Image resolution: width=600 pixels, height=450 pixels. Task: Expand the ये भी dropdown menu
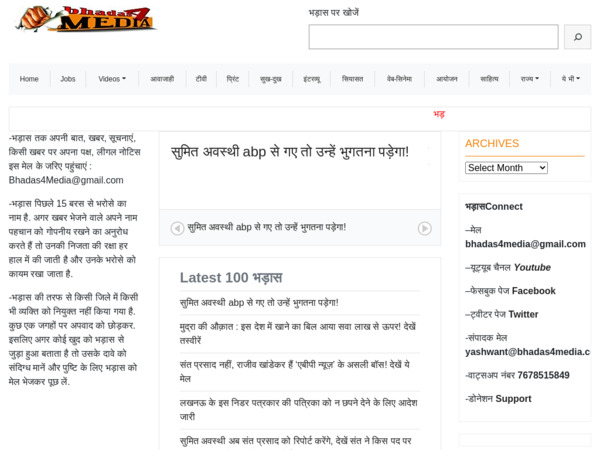click(571, 79)
